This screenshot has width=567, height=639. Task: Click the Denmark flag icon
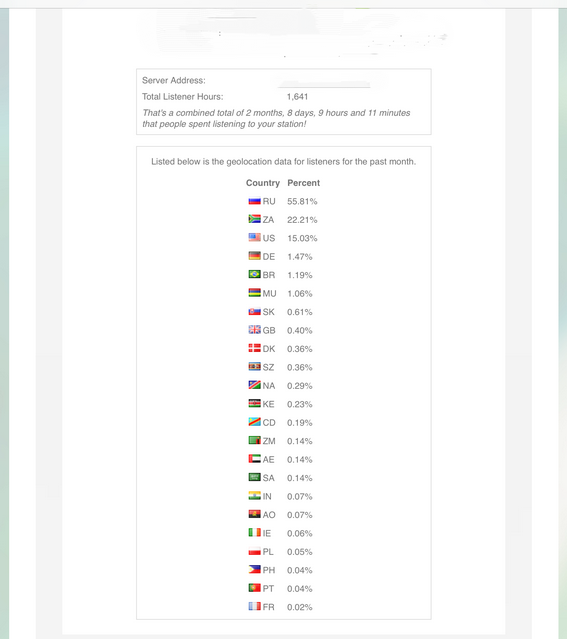254,348
